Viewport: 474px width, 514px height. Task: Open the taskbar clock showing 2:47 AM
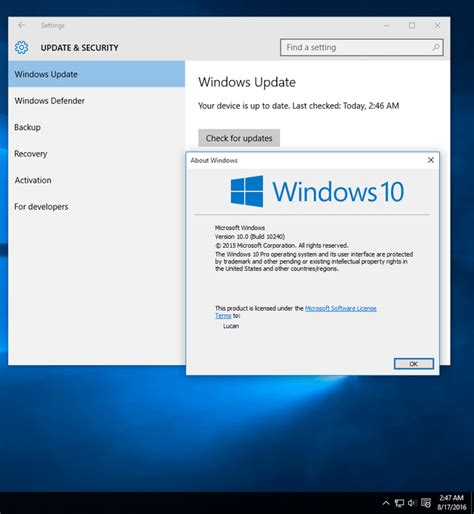pyautogui.click(x=452, y=502)
